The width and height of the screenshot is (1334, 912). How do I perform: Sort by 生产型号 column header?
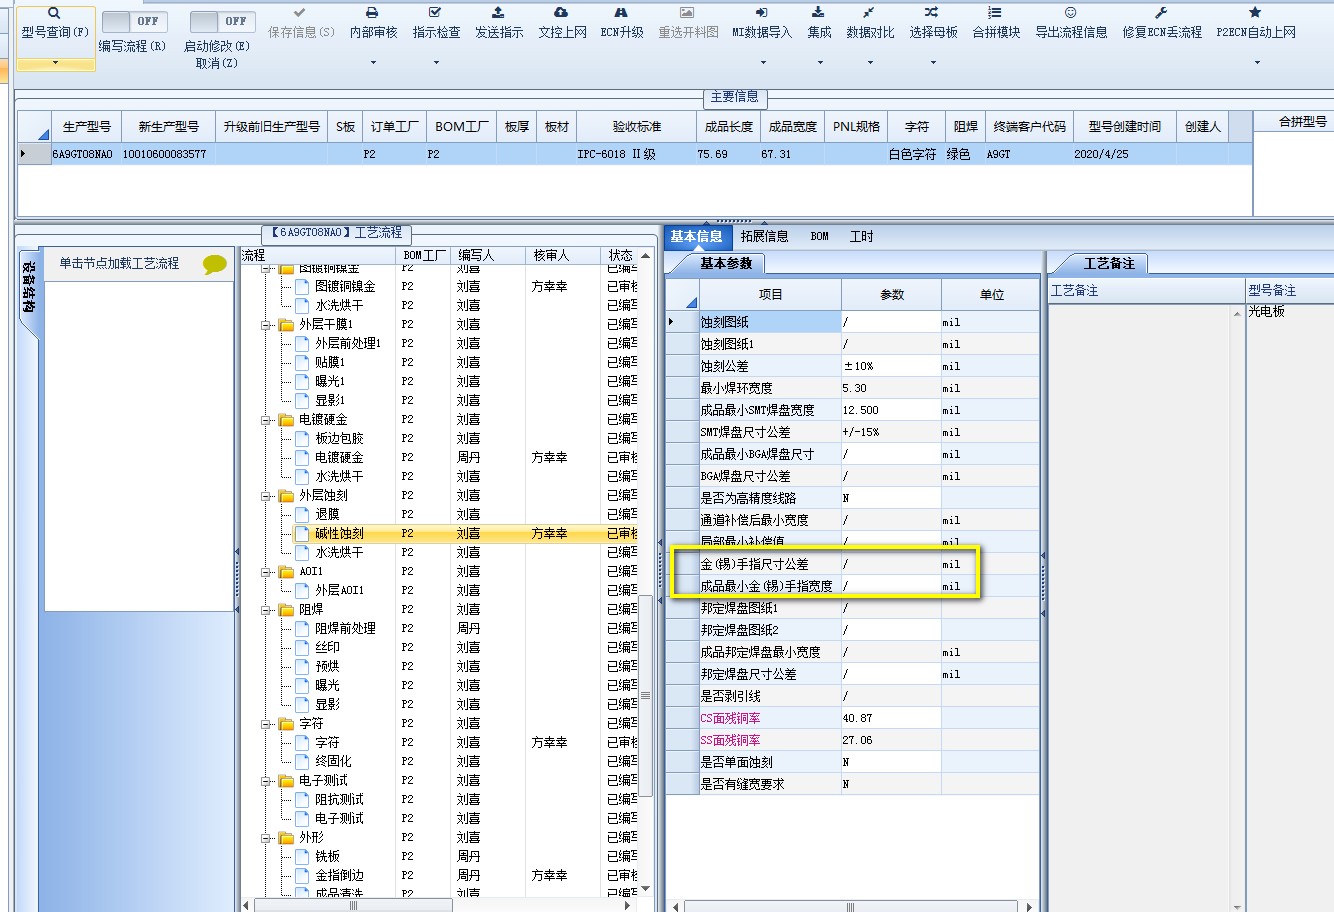click(86, 127)
